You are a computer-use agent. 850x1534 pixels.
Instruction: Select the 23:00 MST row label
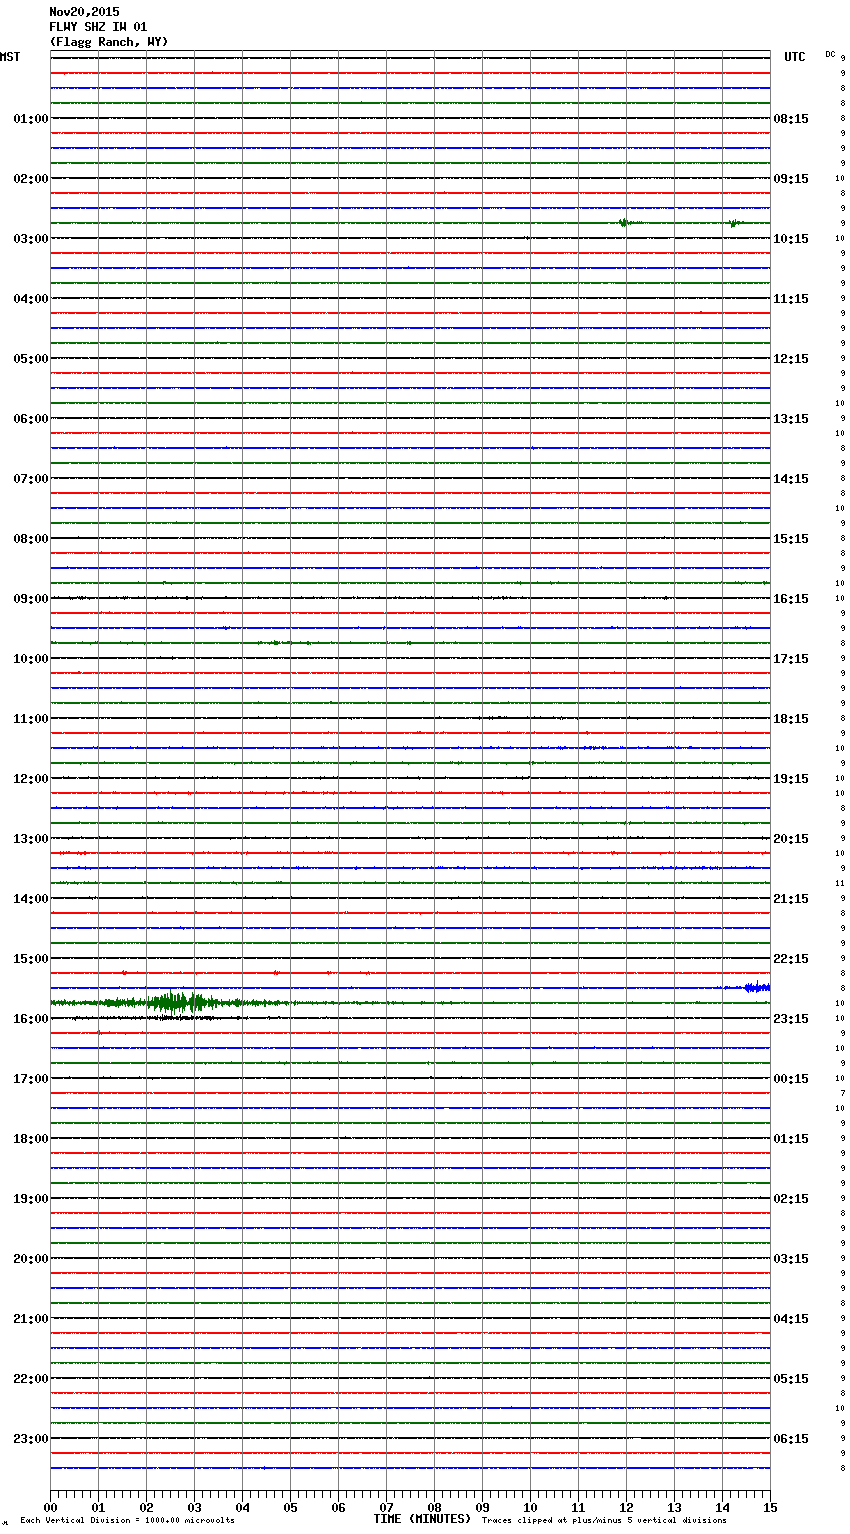click(30, 1439)
